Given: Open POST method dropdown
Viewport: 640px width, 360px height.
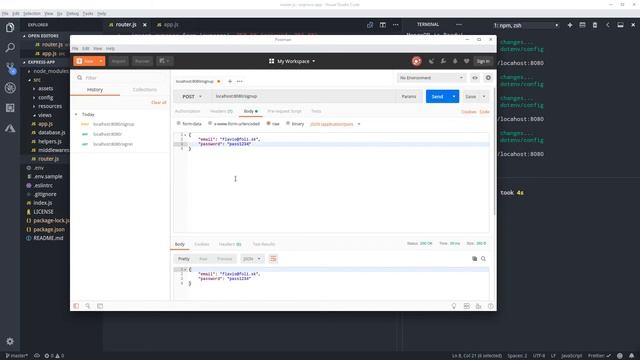Looking at the screenshot, I should (x=192, y=97).
